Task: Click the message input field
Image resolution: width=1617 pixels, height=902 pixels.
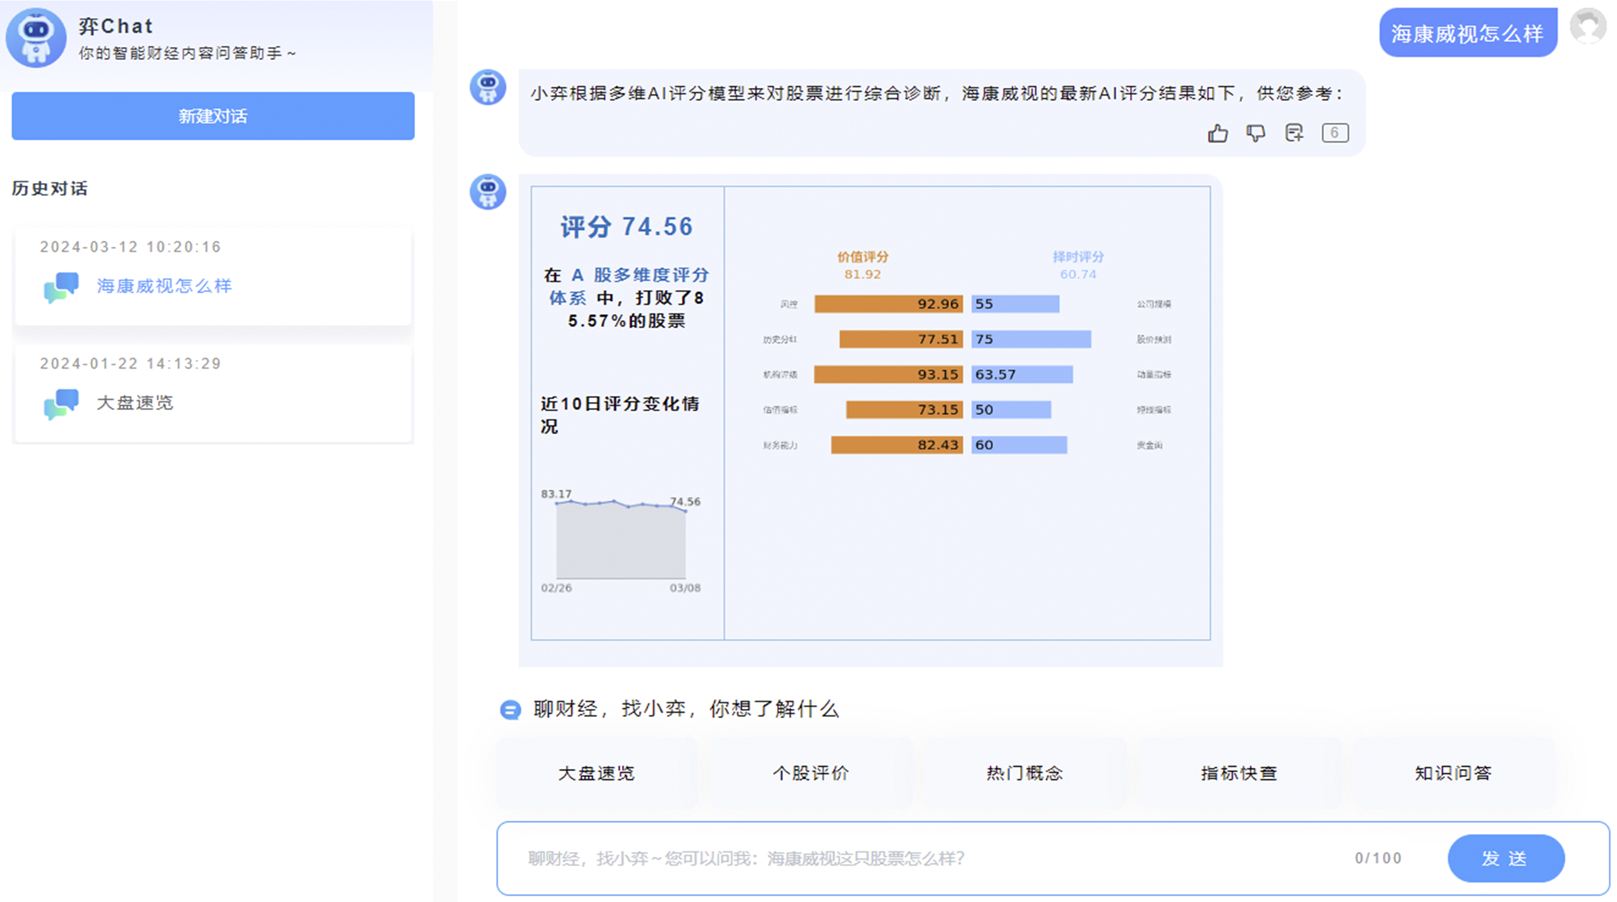Action: coord(920,858)
